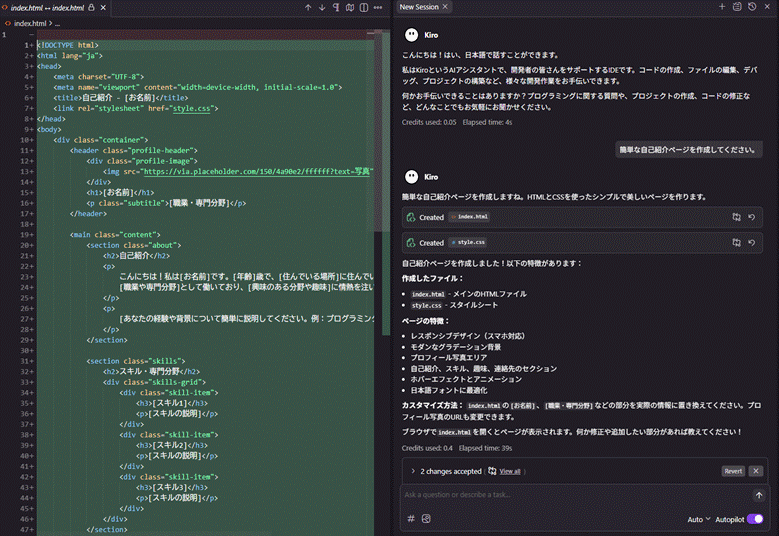
Task: Go to previous change with up arrow
Action: [307, 8]
